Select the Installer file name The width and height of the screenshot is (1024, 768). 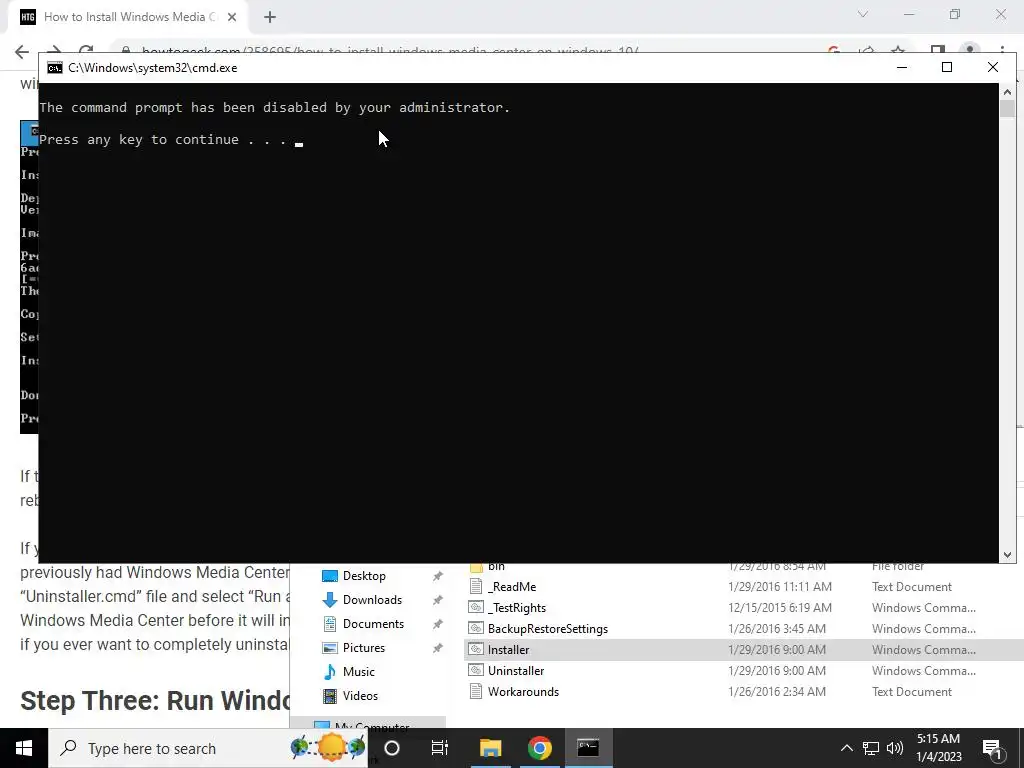[x=508, y=650]
